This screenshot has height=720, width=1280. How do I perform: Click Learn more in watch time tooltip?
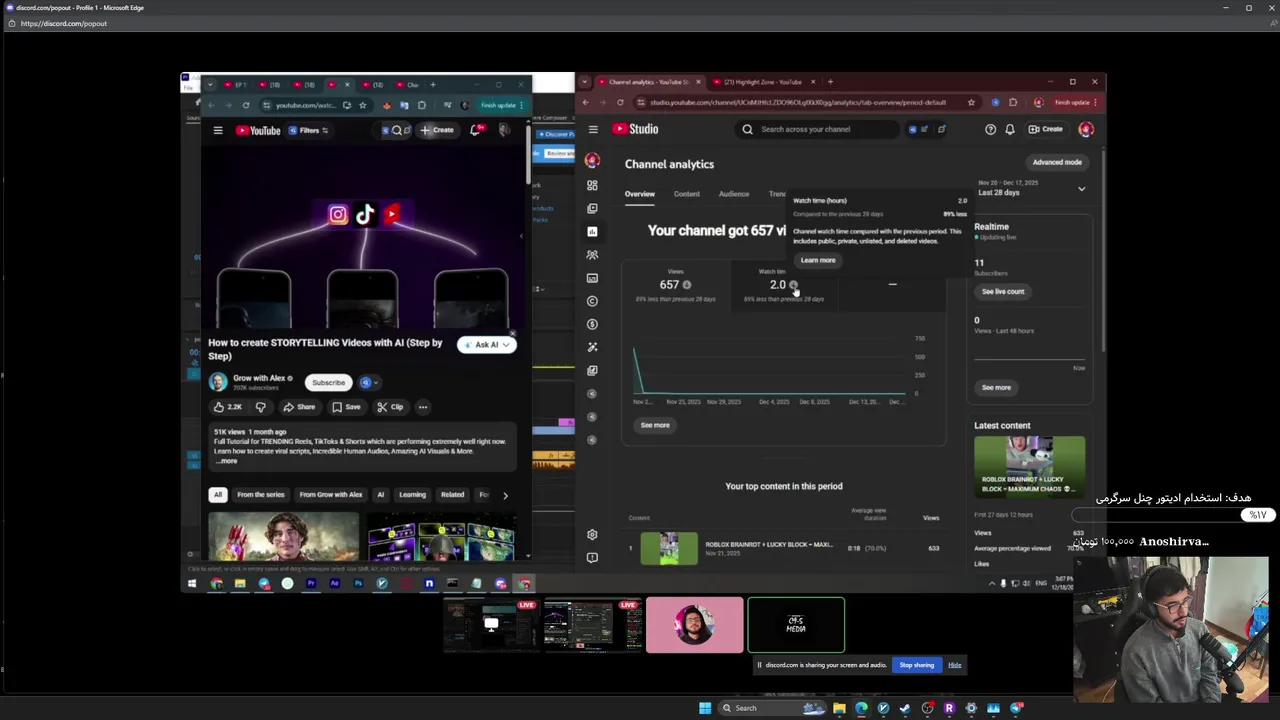pos(818,260)
